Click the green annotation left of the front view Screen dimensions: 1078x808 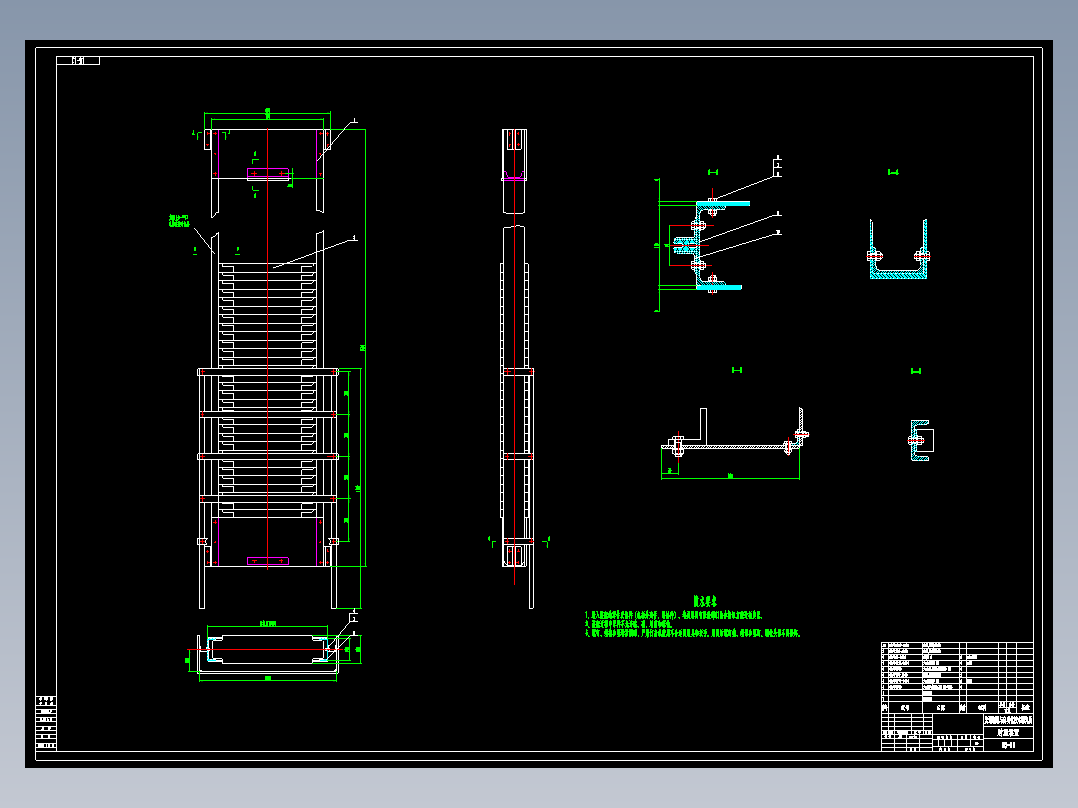pyautogui.click(x=179, y=220)
